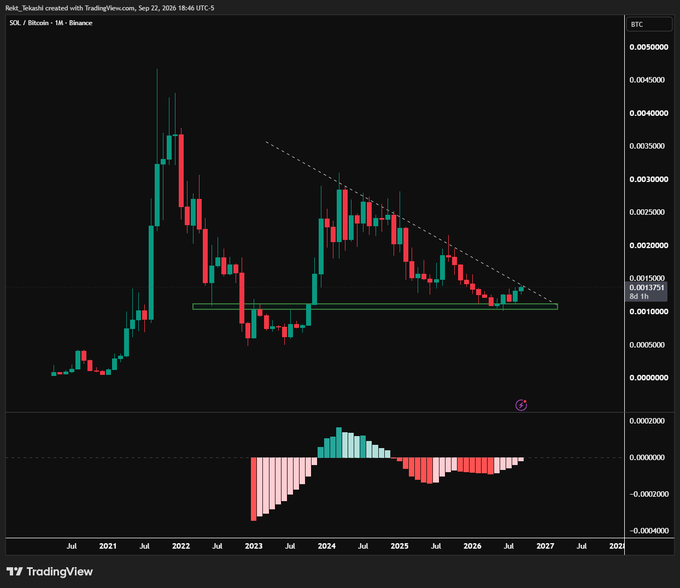Click the 0.0040000 price axis label
Image resolution: width=680 pixels, height=588 pixels.
pos(649,113)
